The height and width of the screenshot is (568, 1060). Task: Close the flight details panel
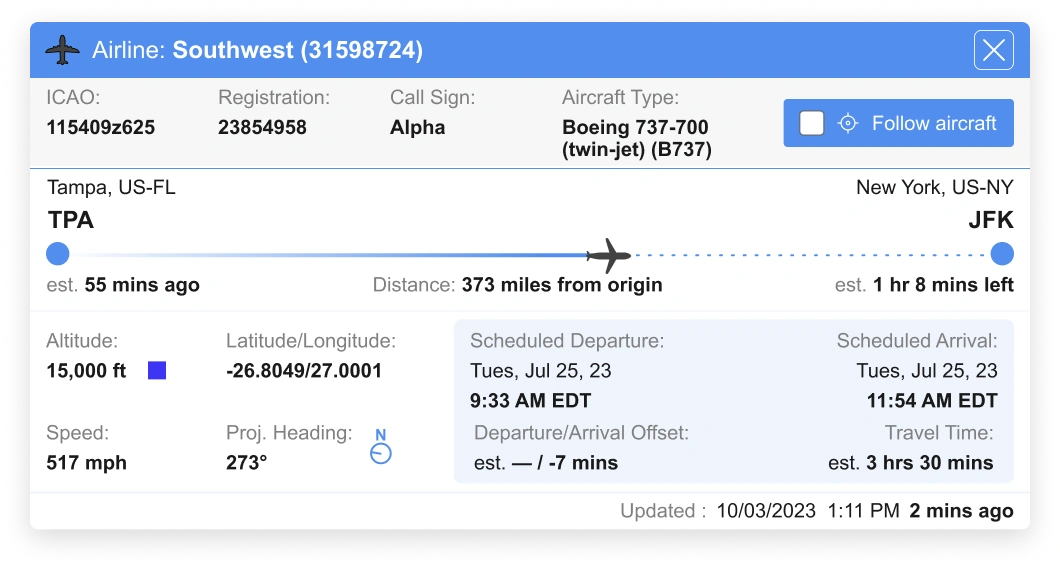[993, 50]
